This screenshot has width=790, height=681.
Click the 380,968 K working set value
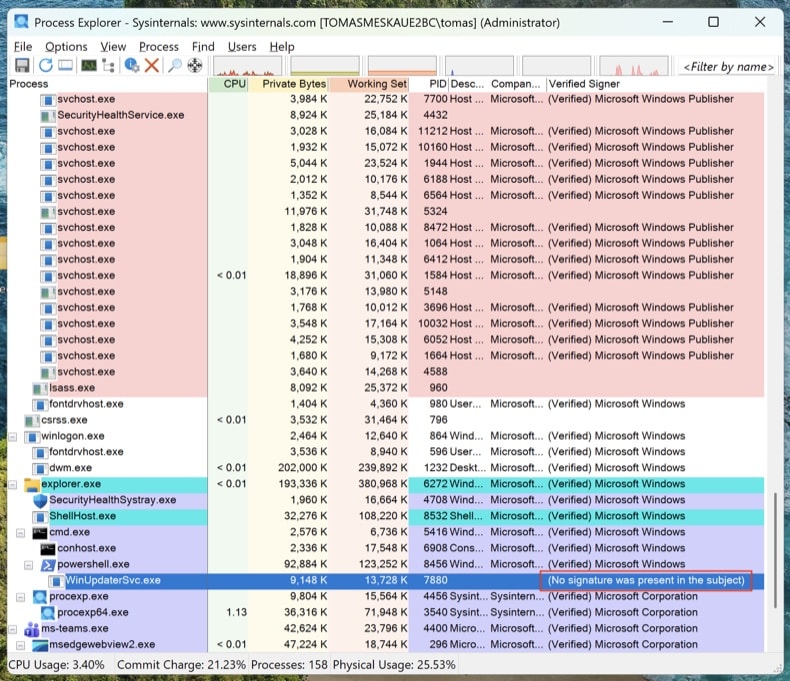point(382,484)
